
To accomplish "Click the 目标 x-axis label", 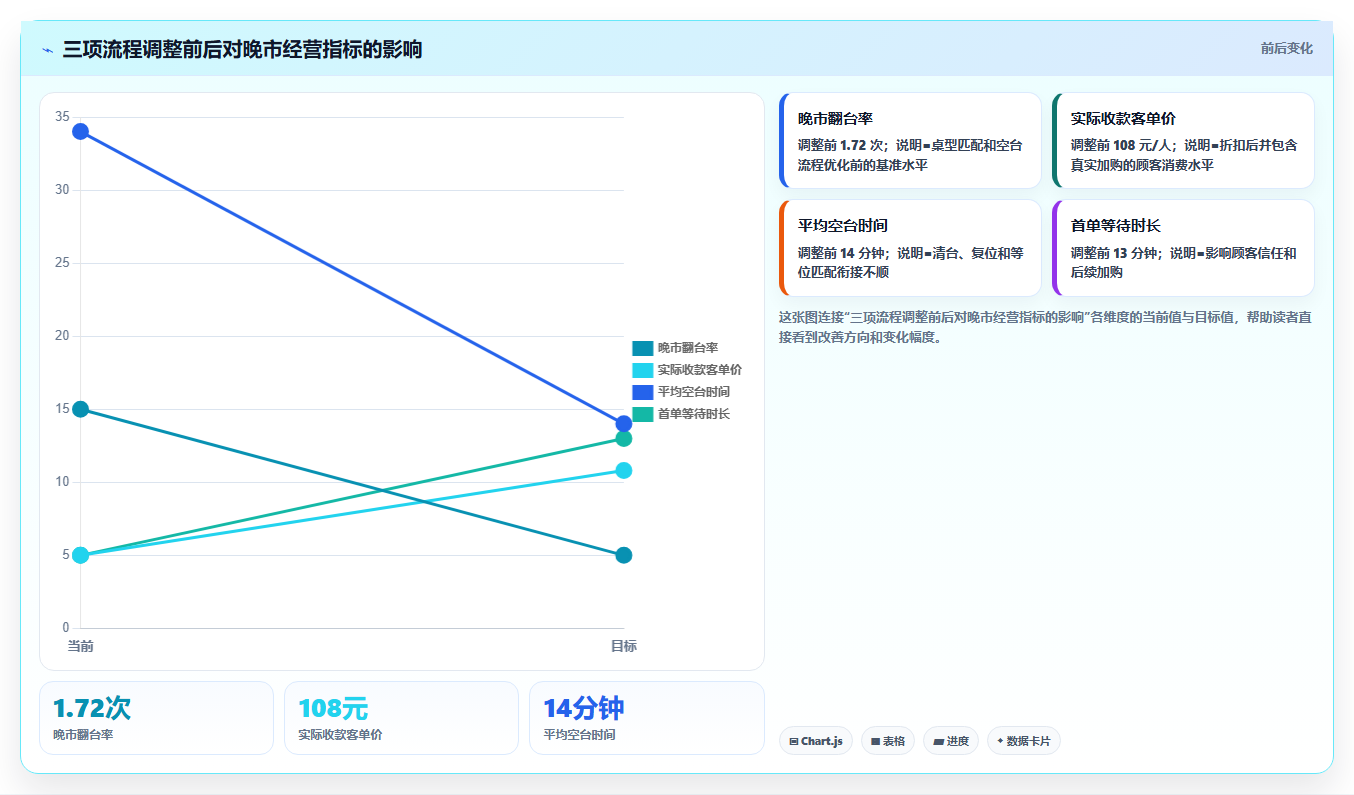I will point(624,646).
